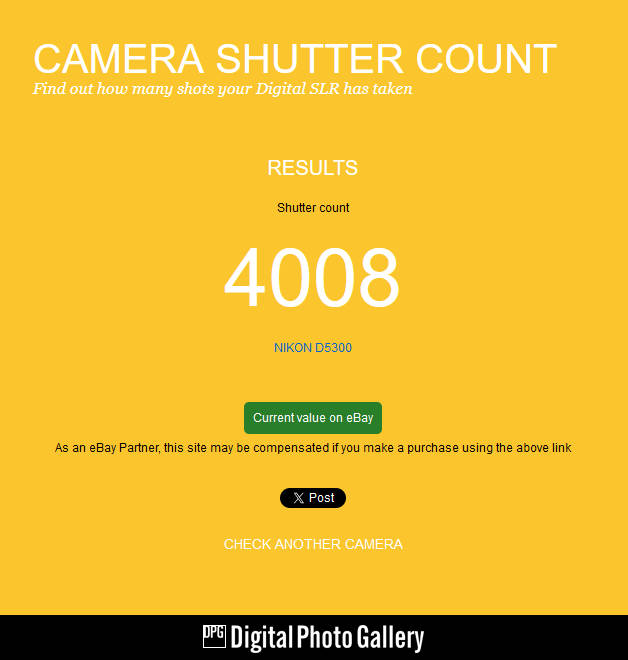This screenshot has width=628, height=660.
Task: Click the 4008 shutter count number
Action: [x=311, y=277]
